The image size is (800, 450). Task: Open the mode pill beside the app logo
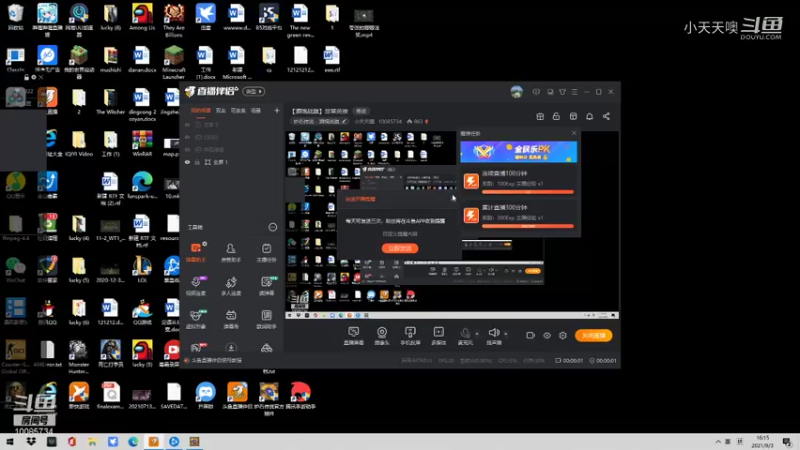(x=254, y=91)
